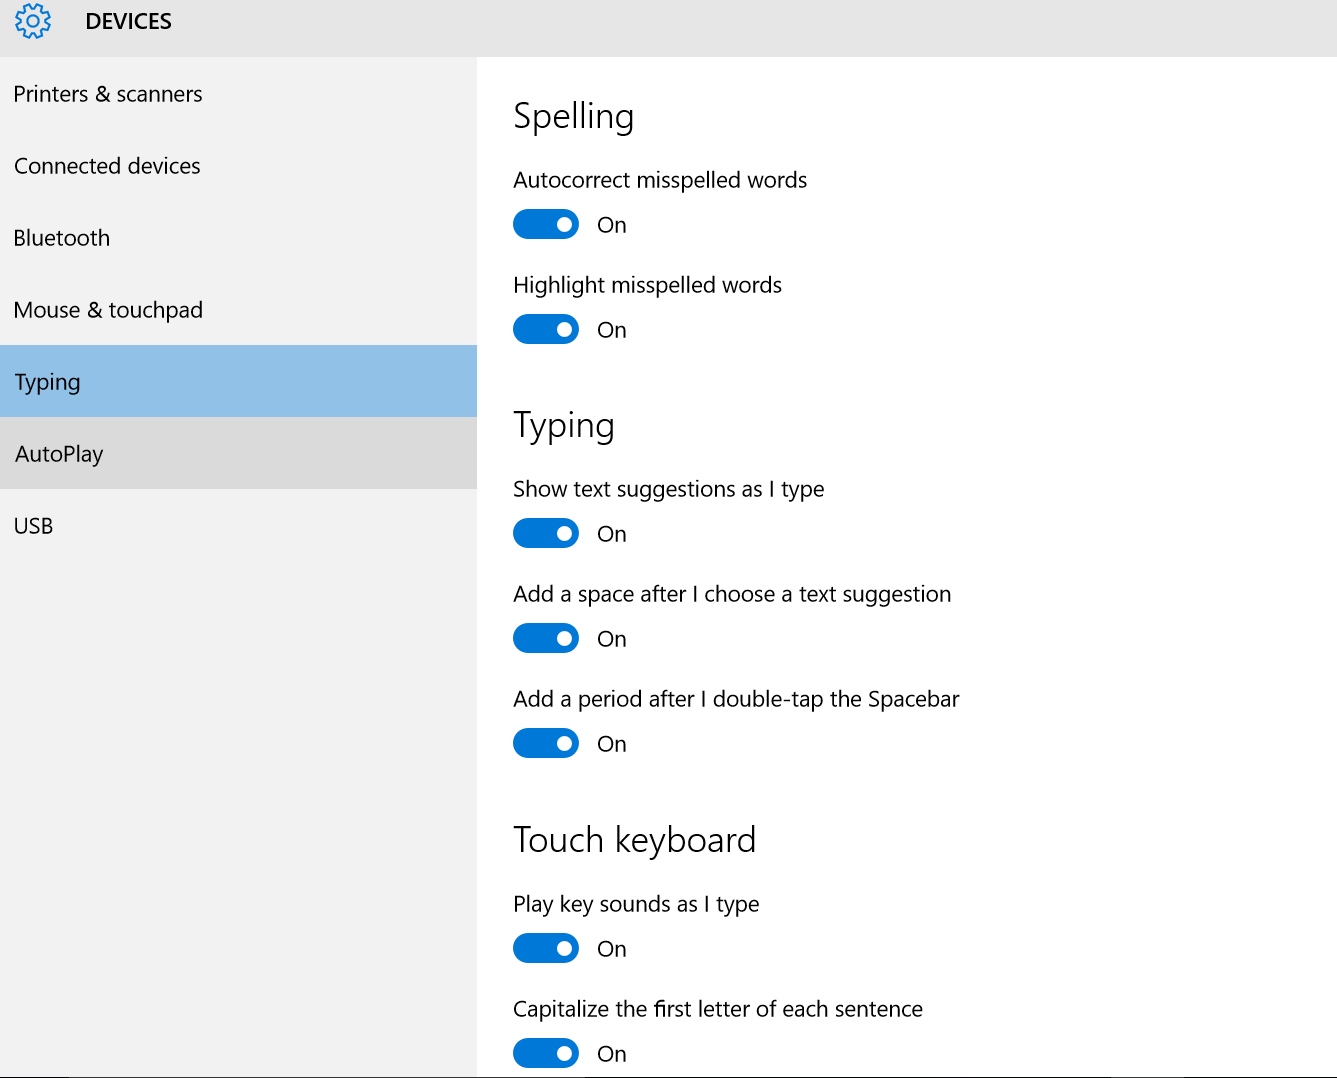
Task: Toggle Highlight misspelled words switch
Action: tap(546, 330)
